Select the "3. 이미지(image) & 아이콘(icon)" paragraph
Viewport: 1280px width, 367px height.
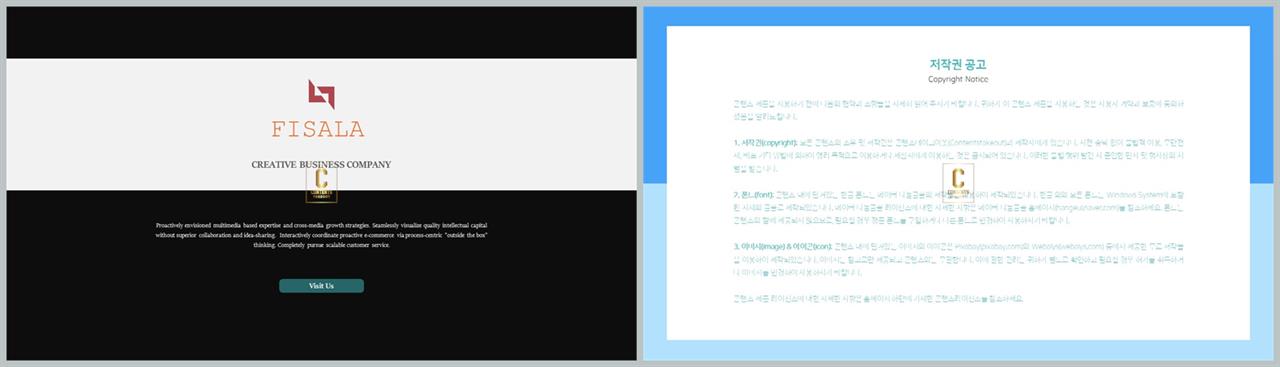958,260
